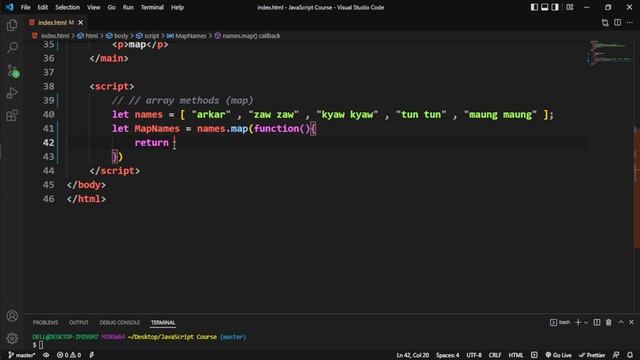Image resolution: width=640 pixels, height=360 pixels.
Task: Click script breadcrumb segment
Action: coord(151,36)
